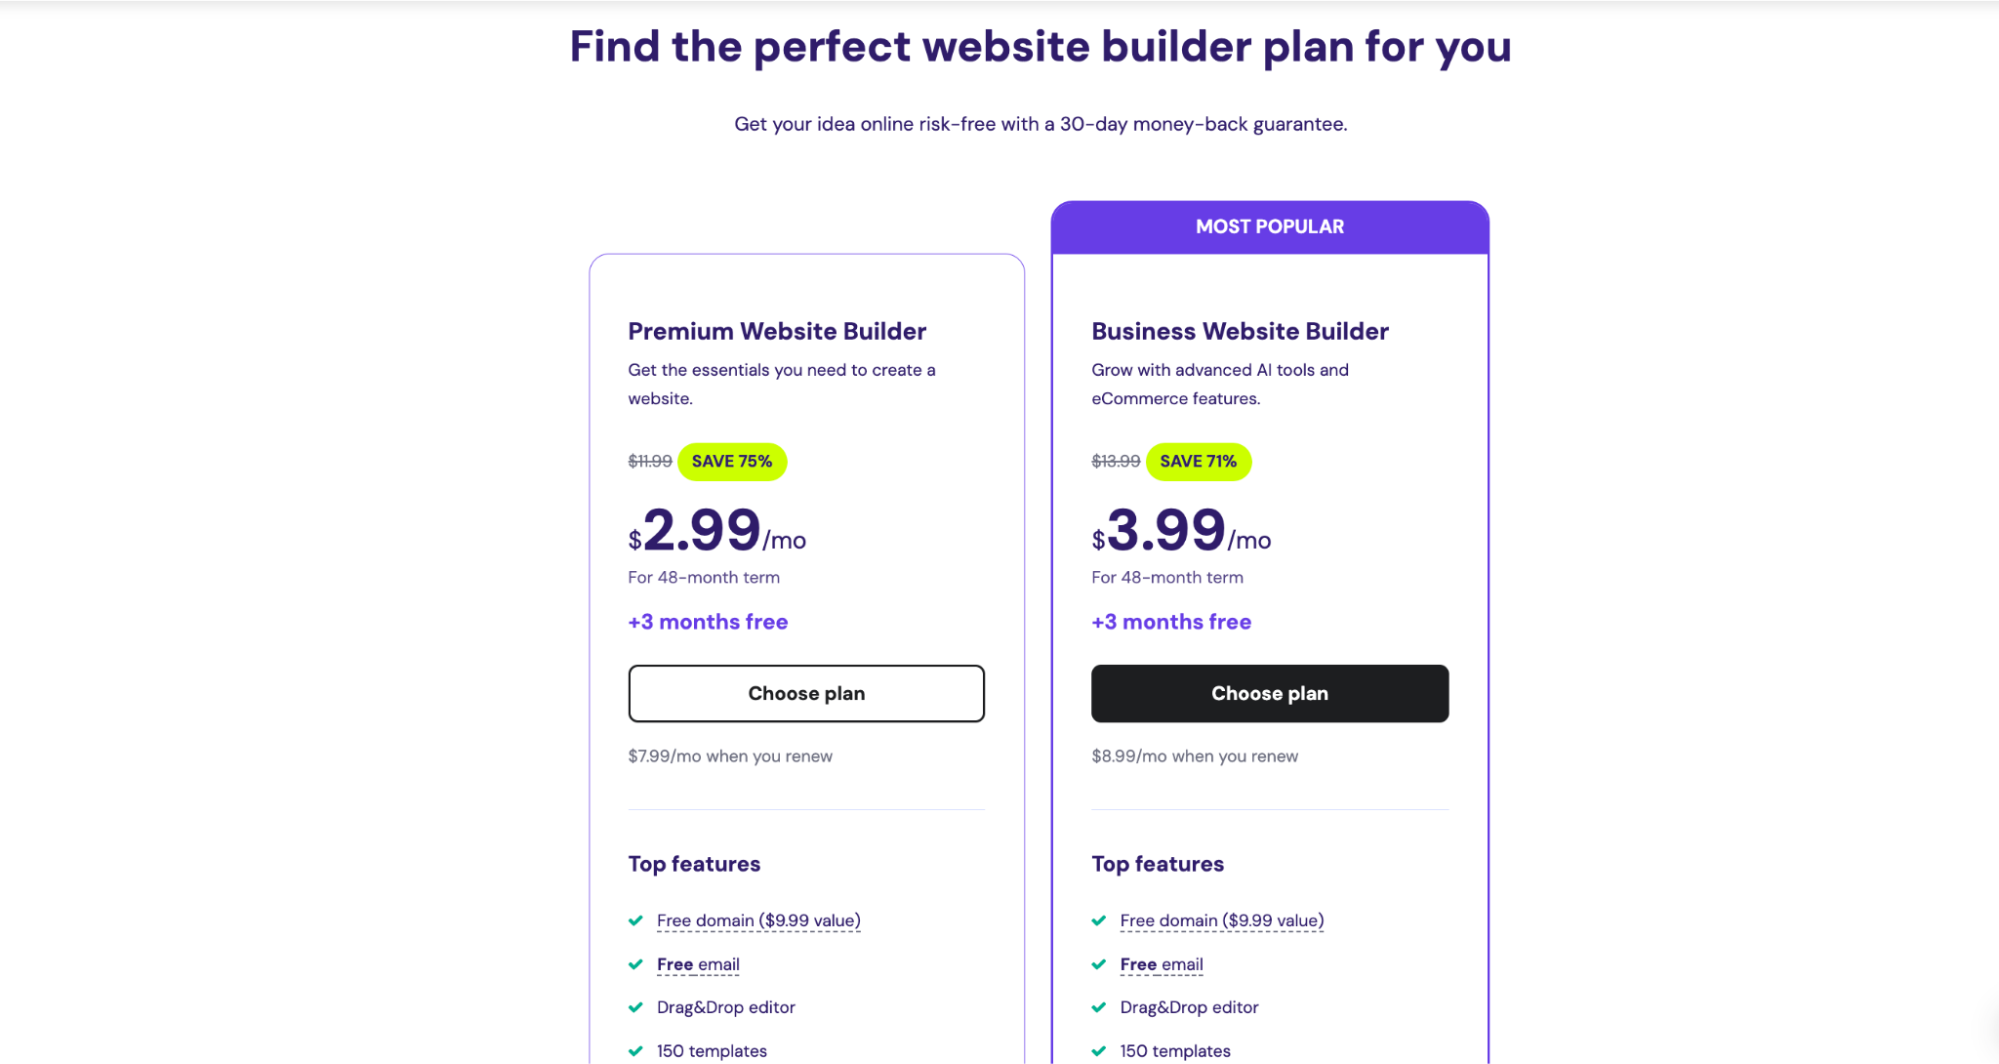Click the checkmark beside Free email in Premium plan
This screenshot has width=1999, height=1064.
[x=637, y=964]
